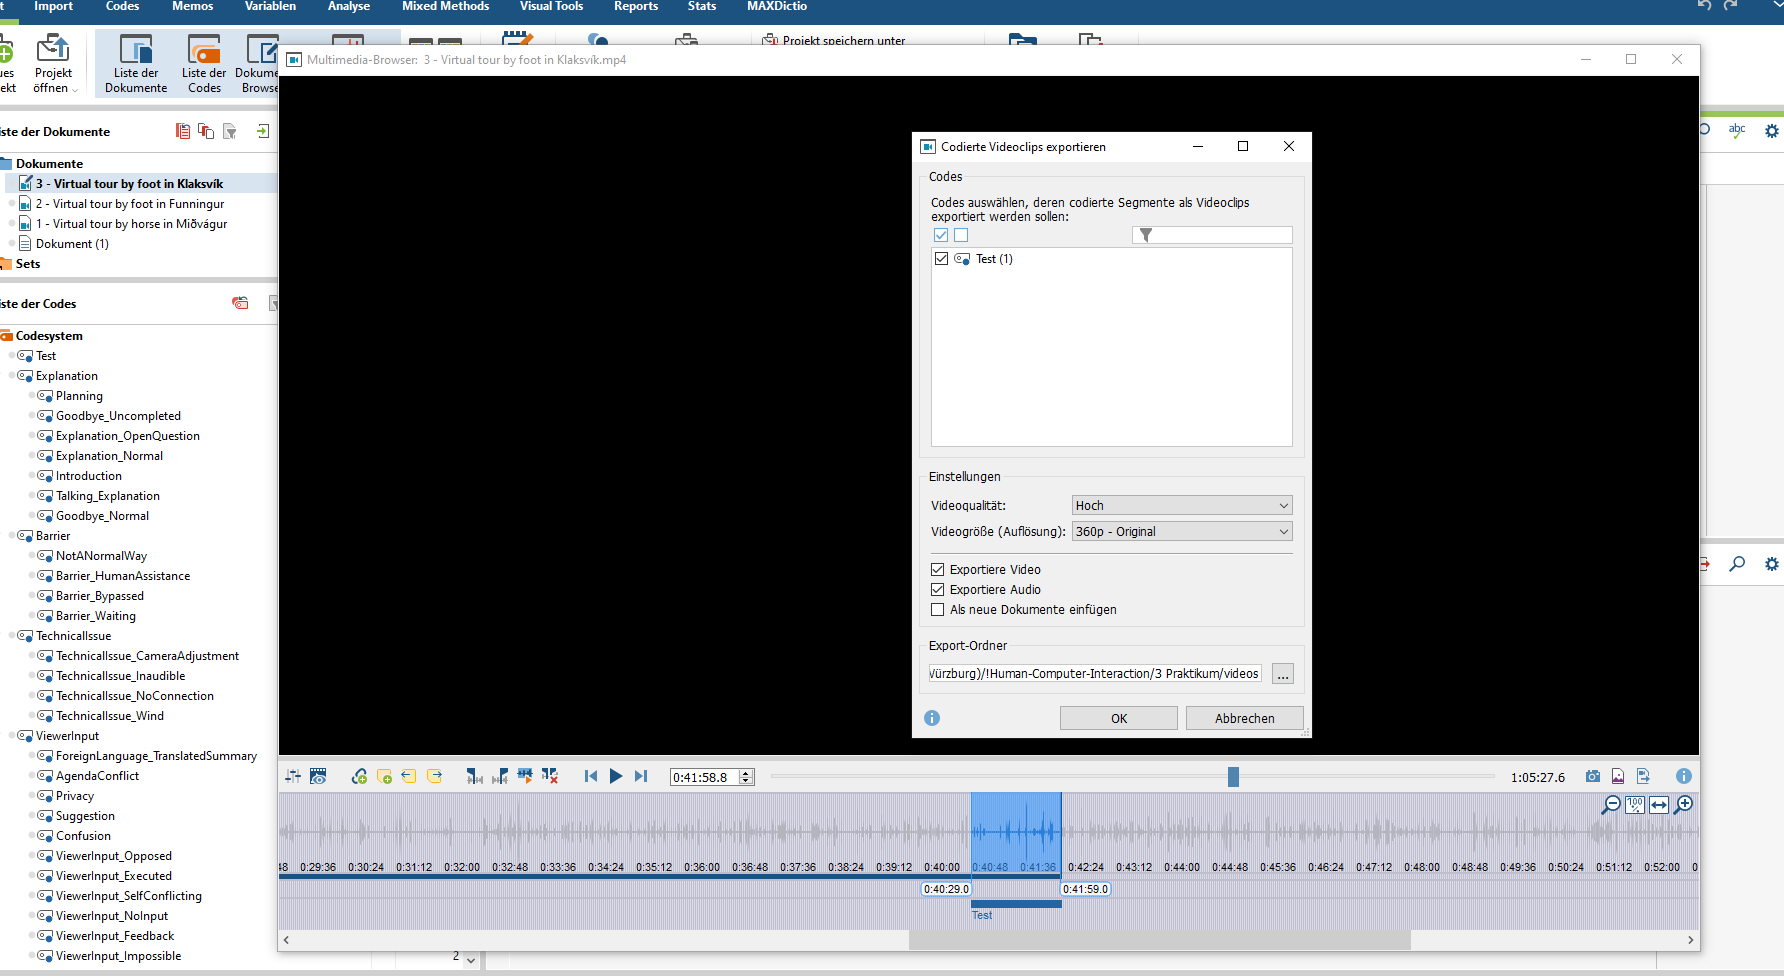This screenshot has height=976, width=1784.
Task: Open the Videogröße (Auflösung) dropdown
Action: click(x=1182, y=531)
